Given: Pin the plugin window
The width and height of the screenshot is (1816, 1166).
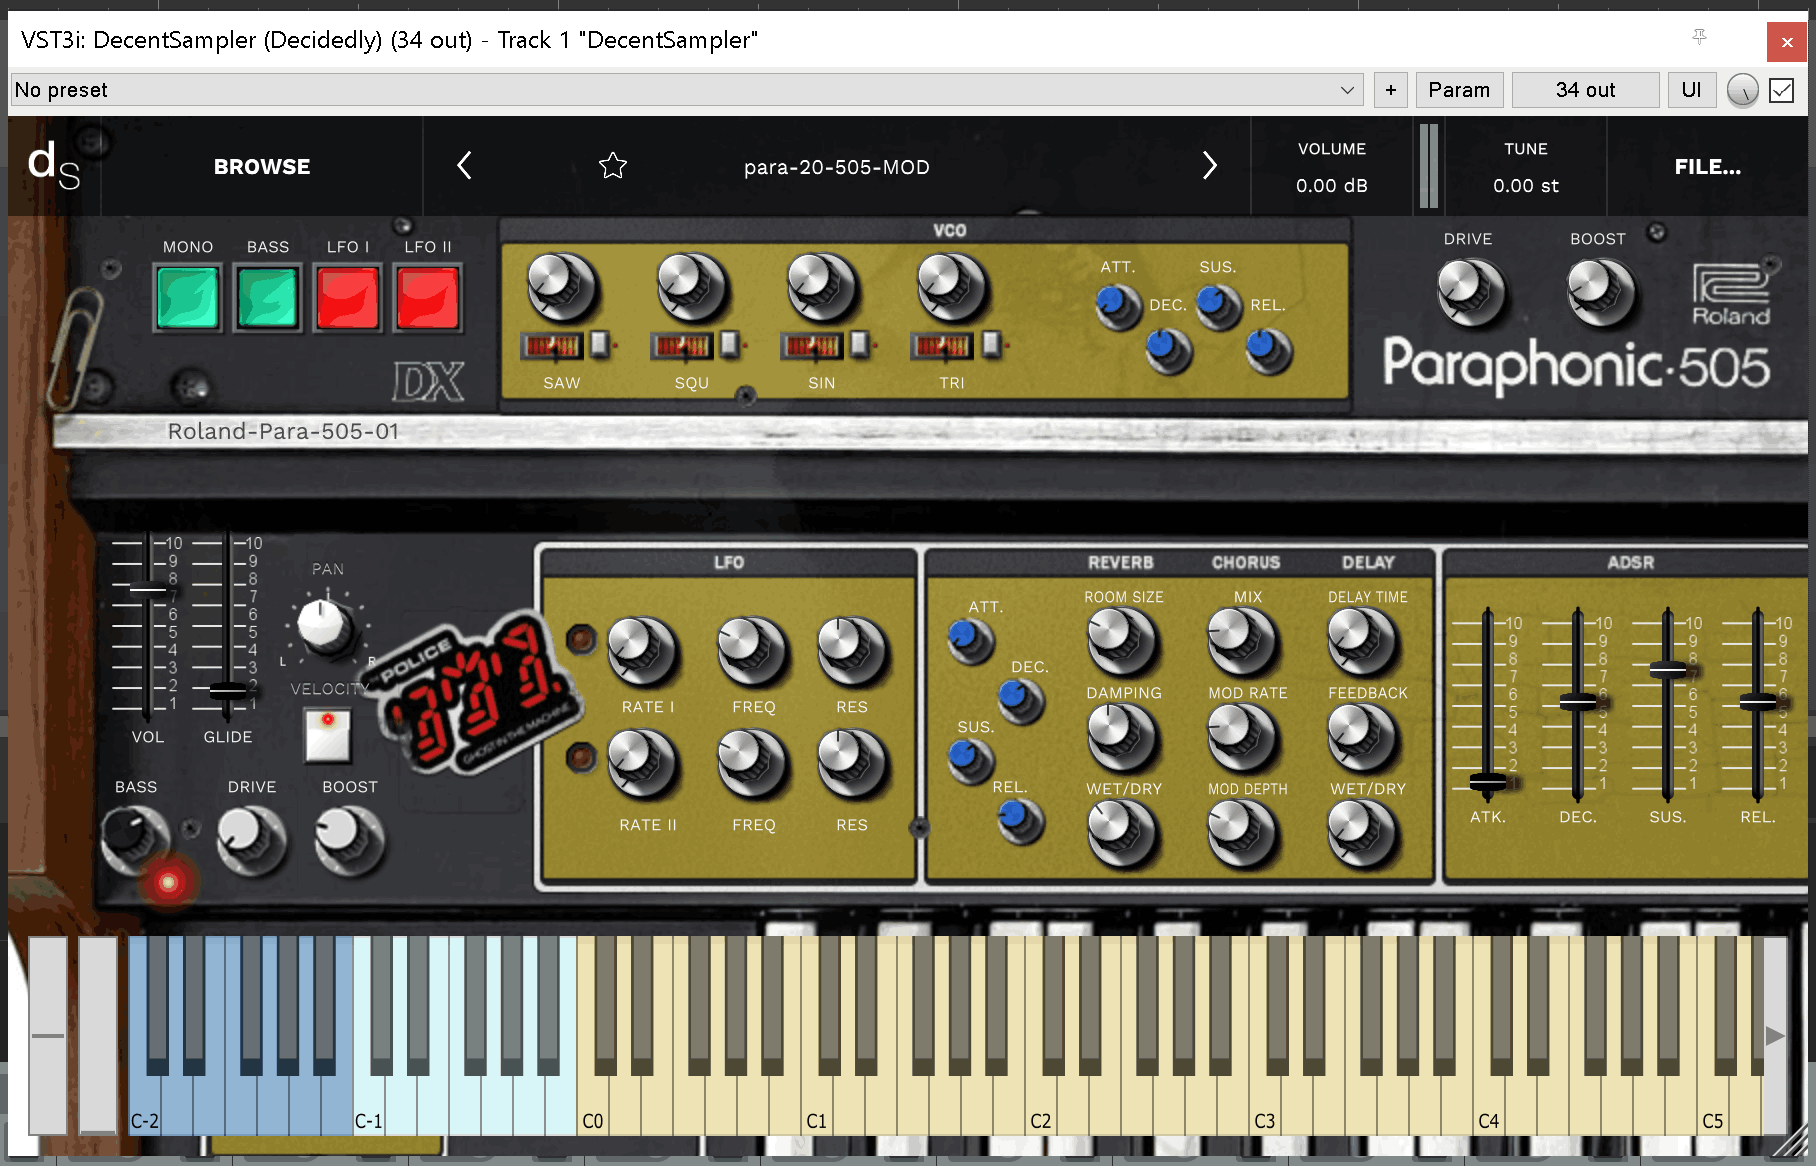Looking at the screenshot, I should 1699,38.
